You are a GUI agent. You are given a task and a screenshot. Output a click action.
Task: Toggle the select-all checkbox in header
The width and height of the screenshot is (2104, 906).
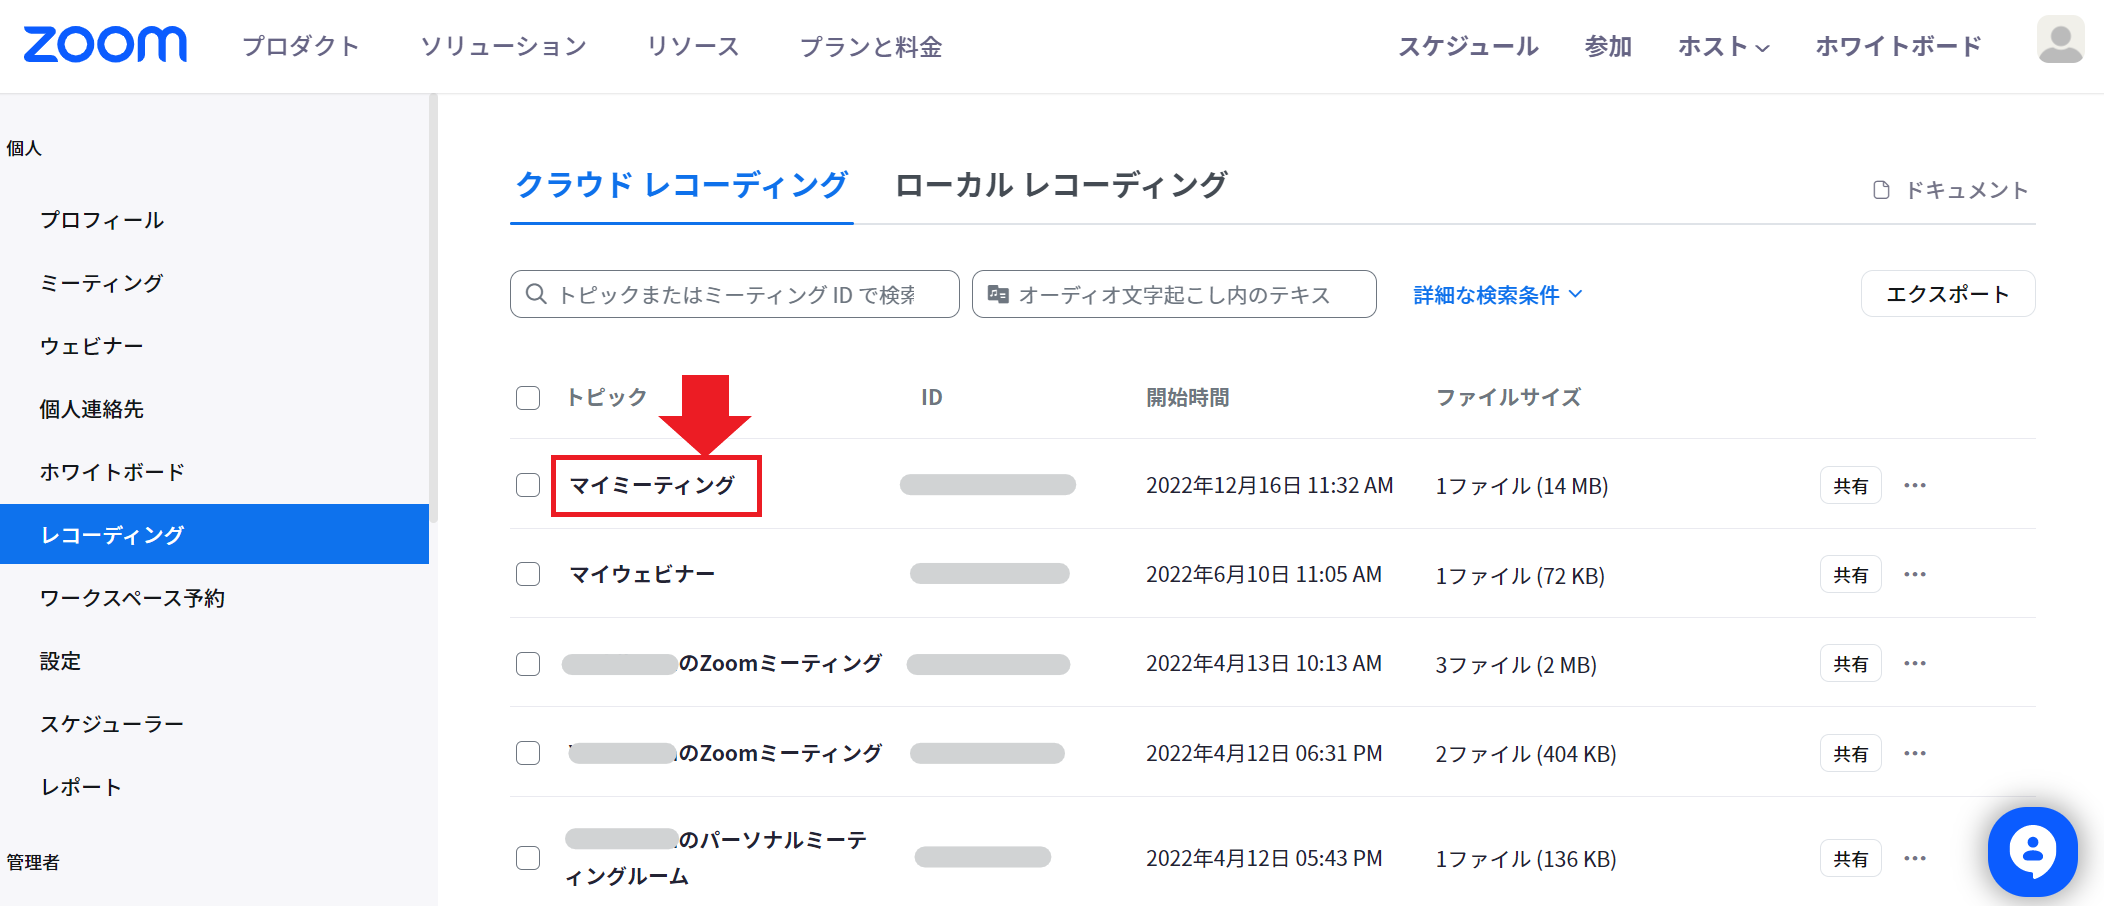[528, 398]
